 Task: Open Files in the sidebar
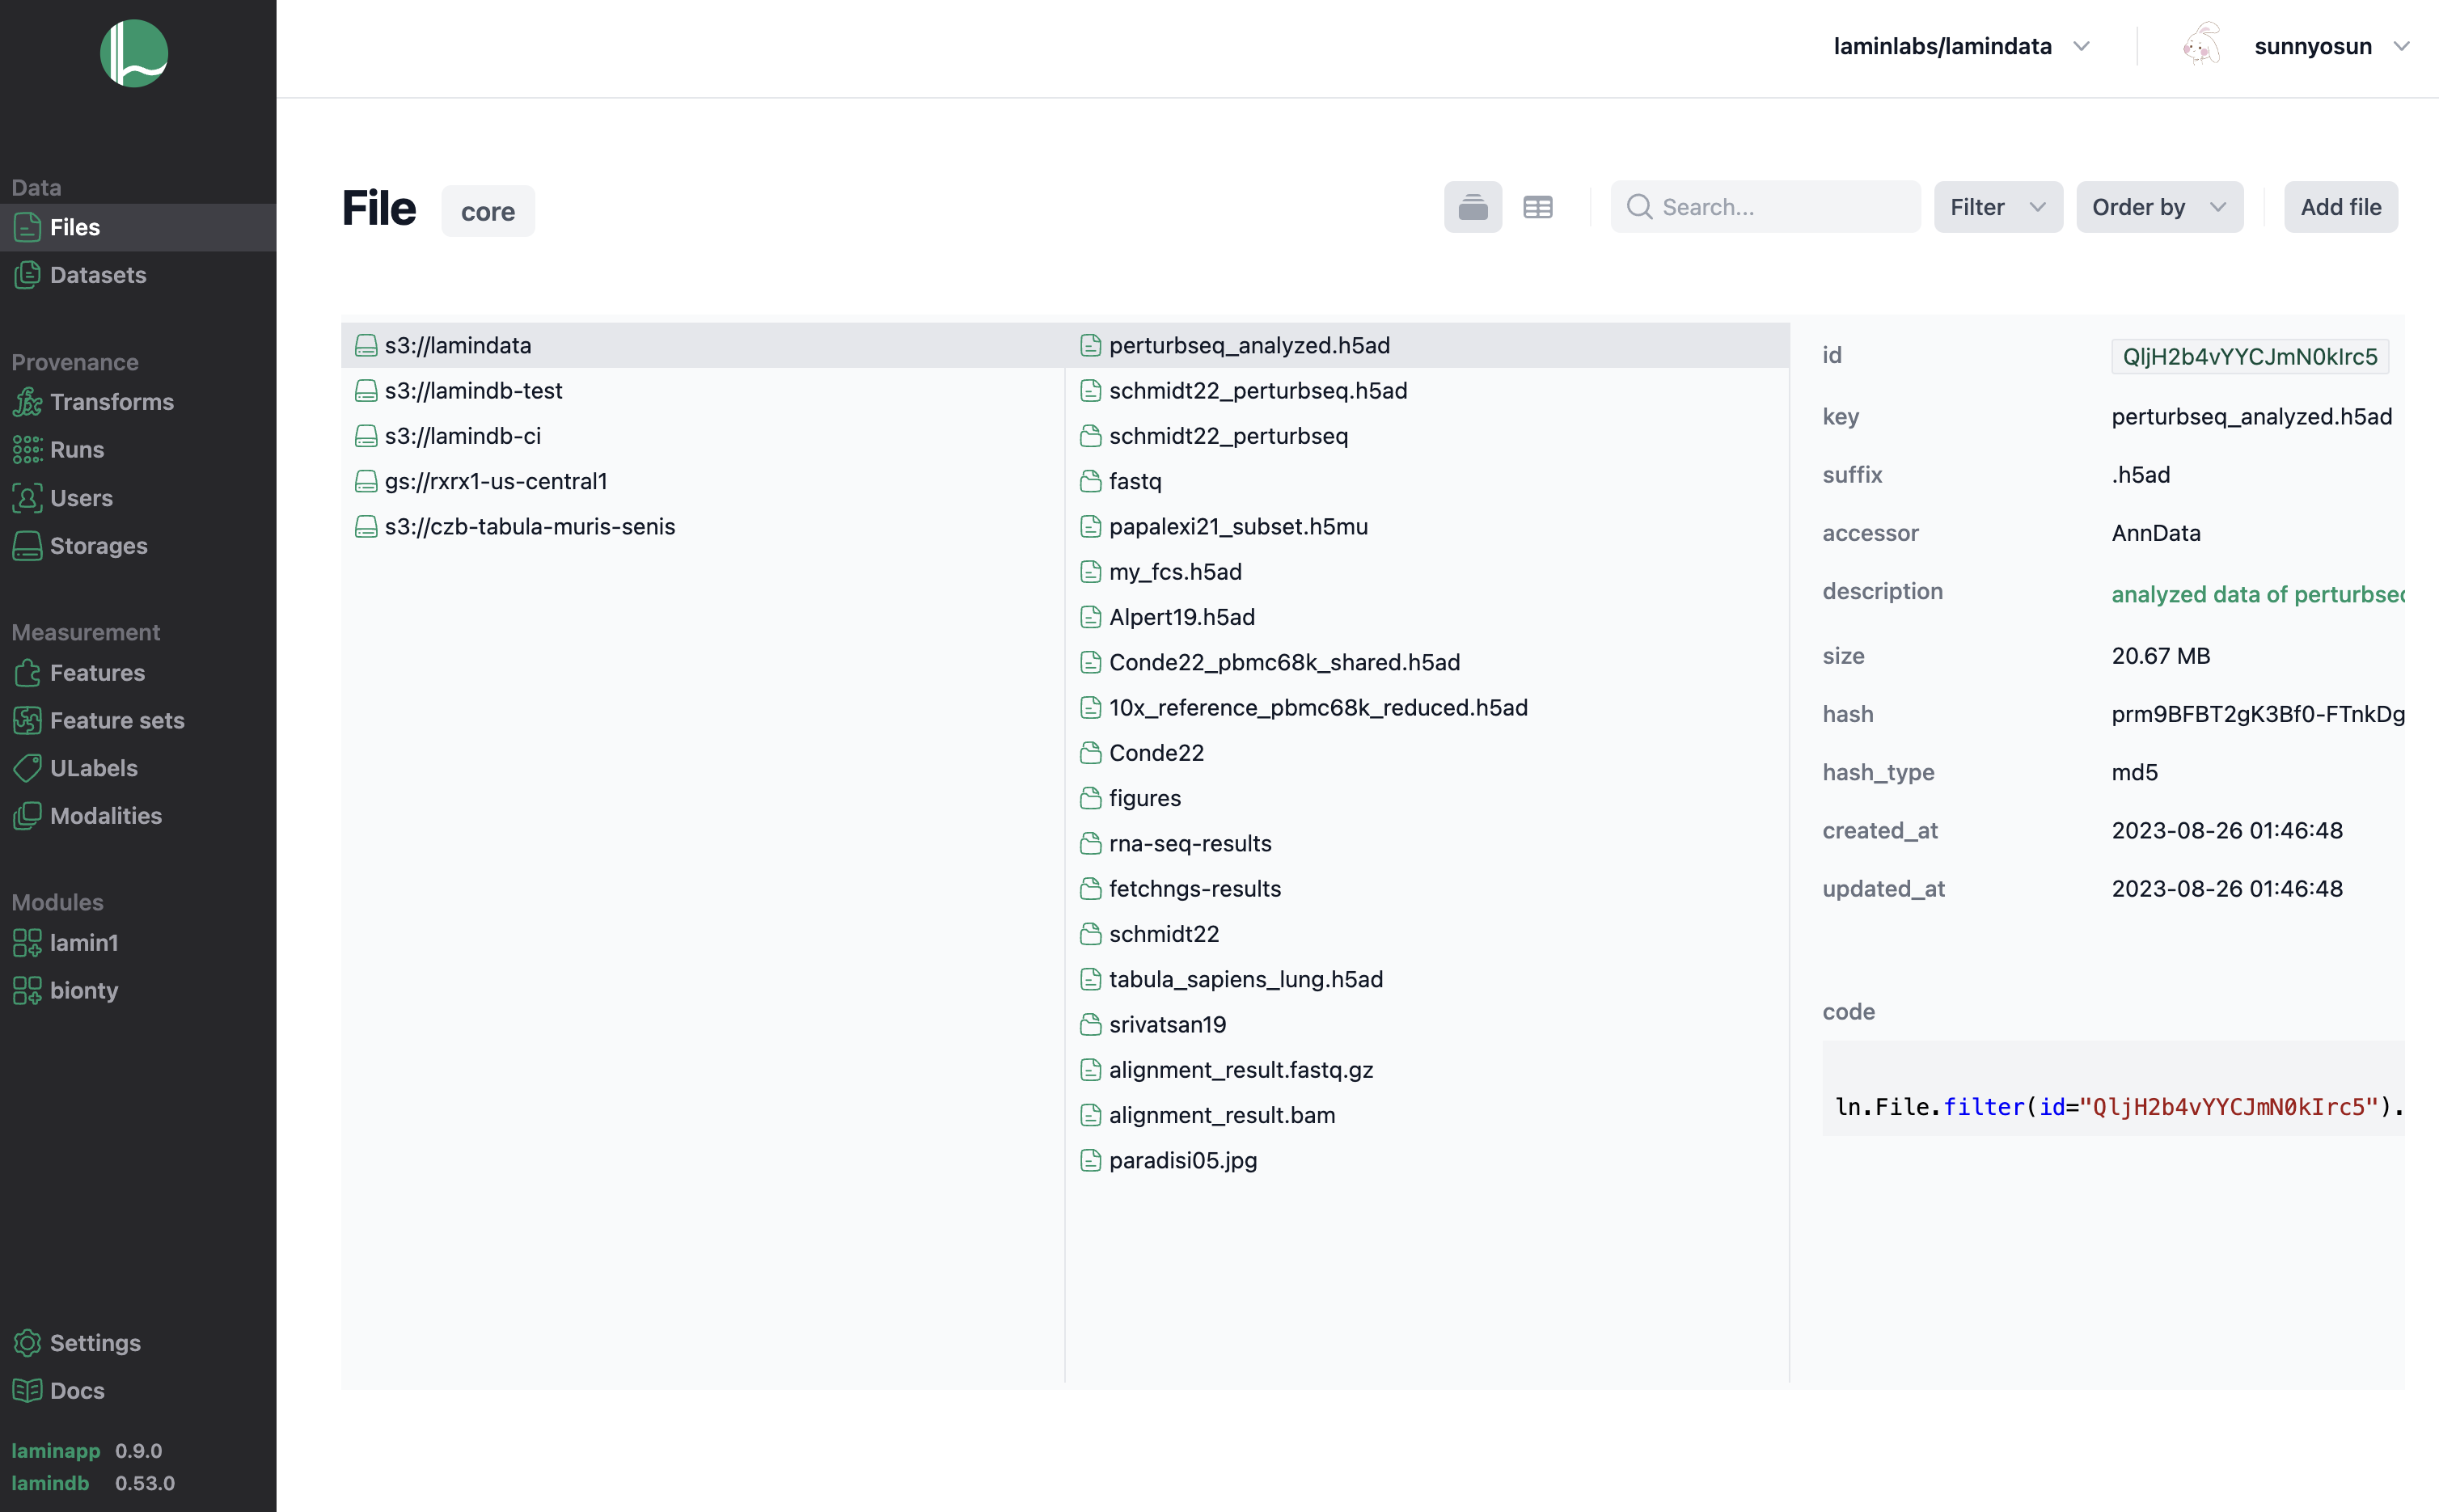138,227
